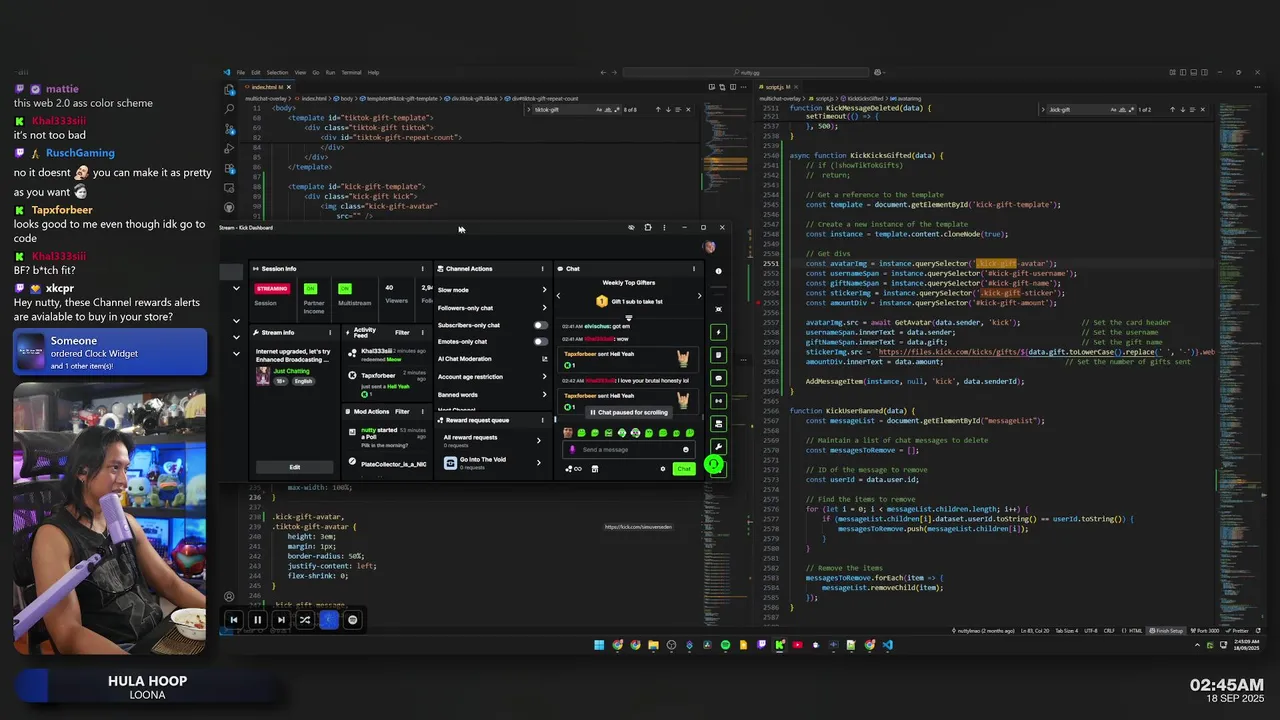This screenshot has width=1280, height=720.
Task: Open VS Code Extensions view
Action: (229, 167)
